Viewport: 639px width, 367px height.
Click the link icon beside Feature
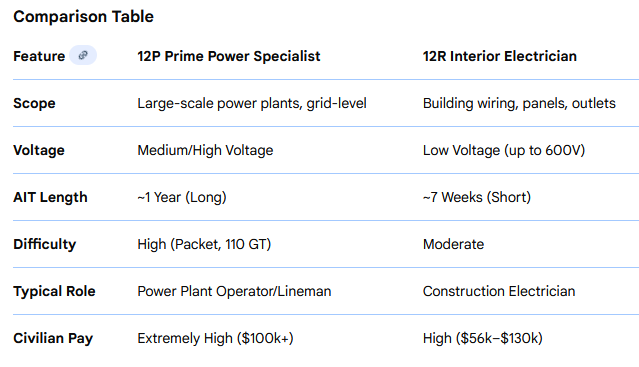coord(83,55)
